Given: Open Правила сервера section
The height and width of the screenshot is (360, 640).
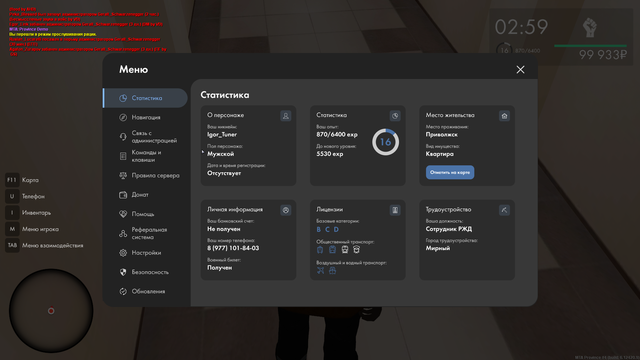Looking at the screenshot, I should (145, 176).
